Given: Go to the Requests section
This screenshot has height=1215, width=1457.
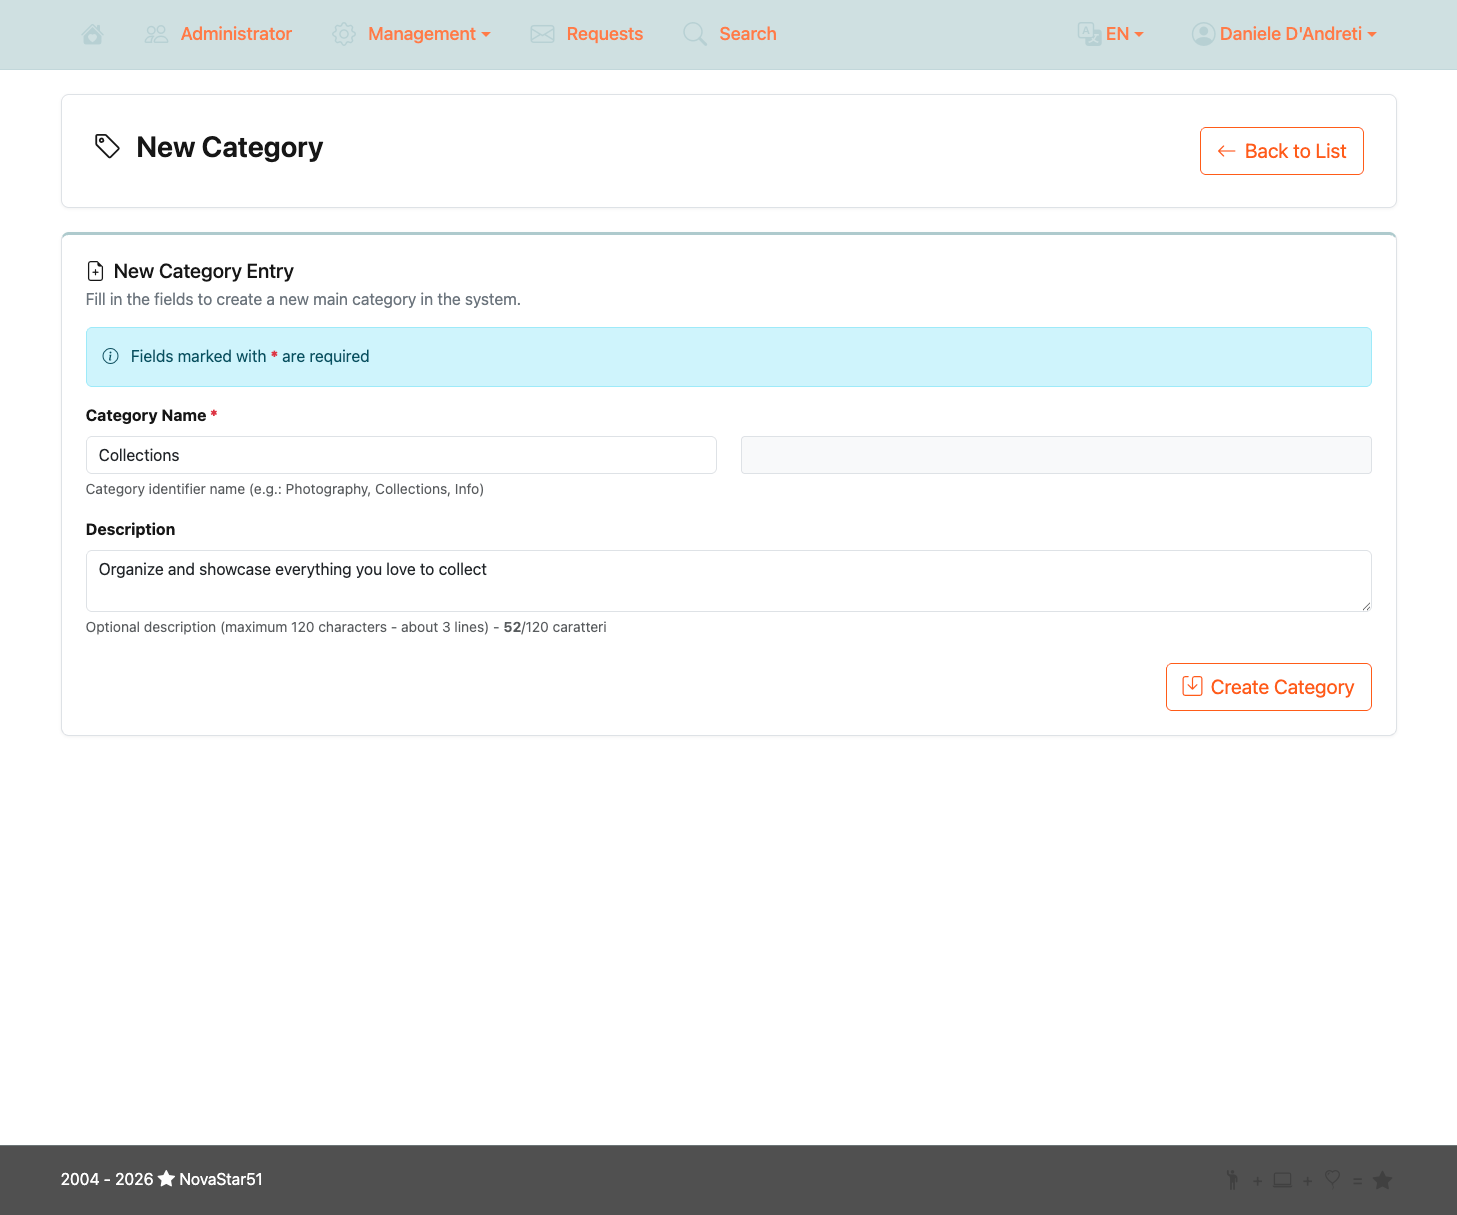Looking at the screenshot, I should 604,33.
